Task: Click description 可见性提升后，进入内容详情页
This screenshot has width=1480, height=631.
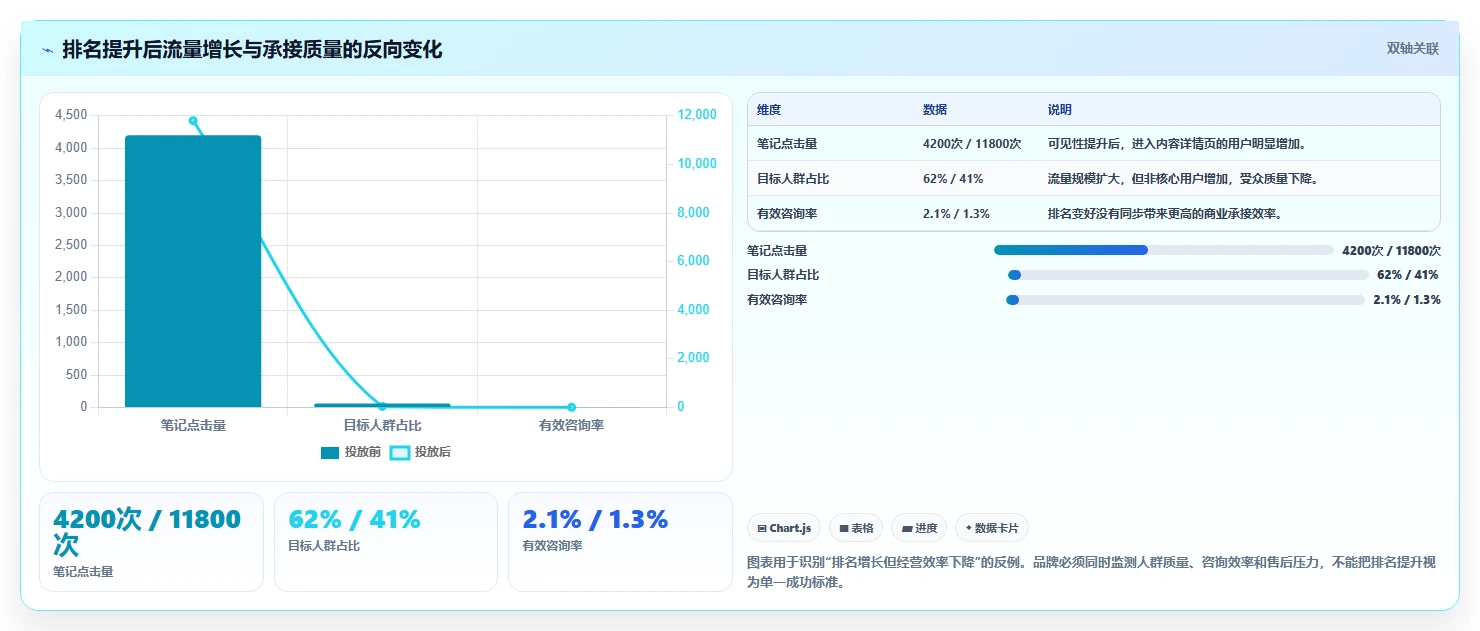Action: point(1177,144)
